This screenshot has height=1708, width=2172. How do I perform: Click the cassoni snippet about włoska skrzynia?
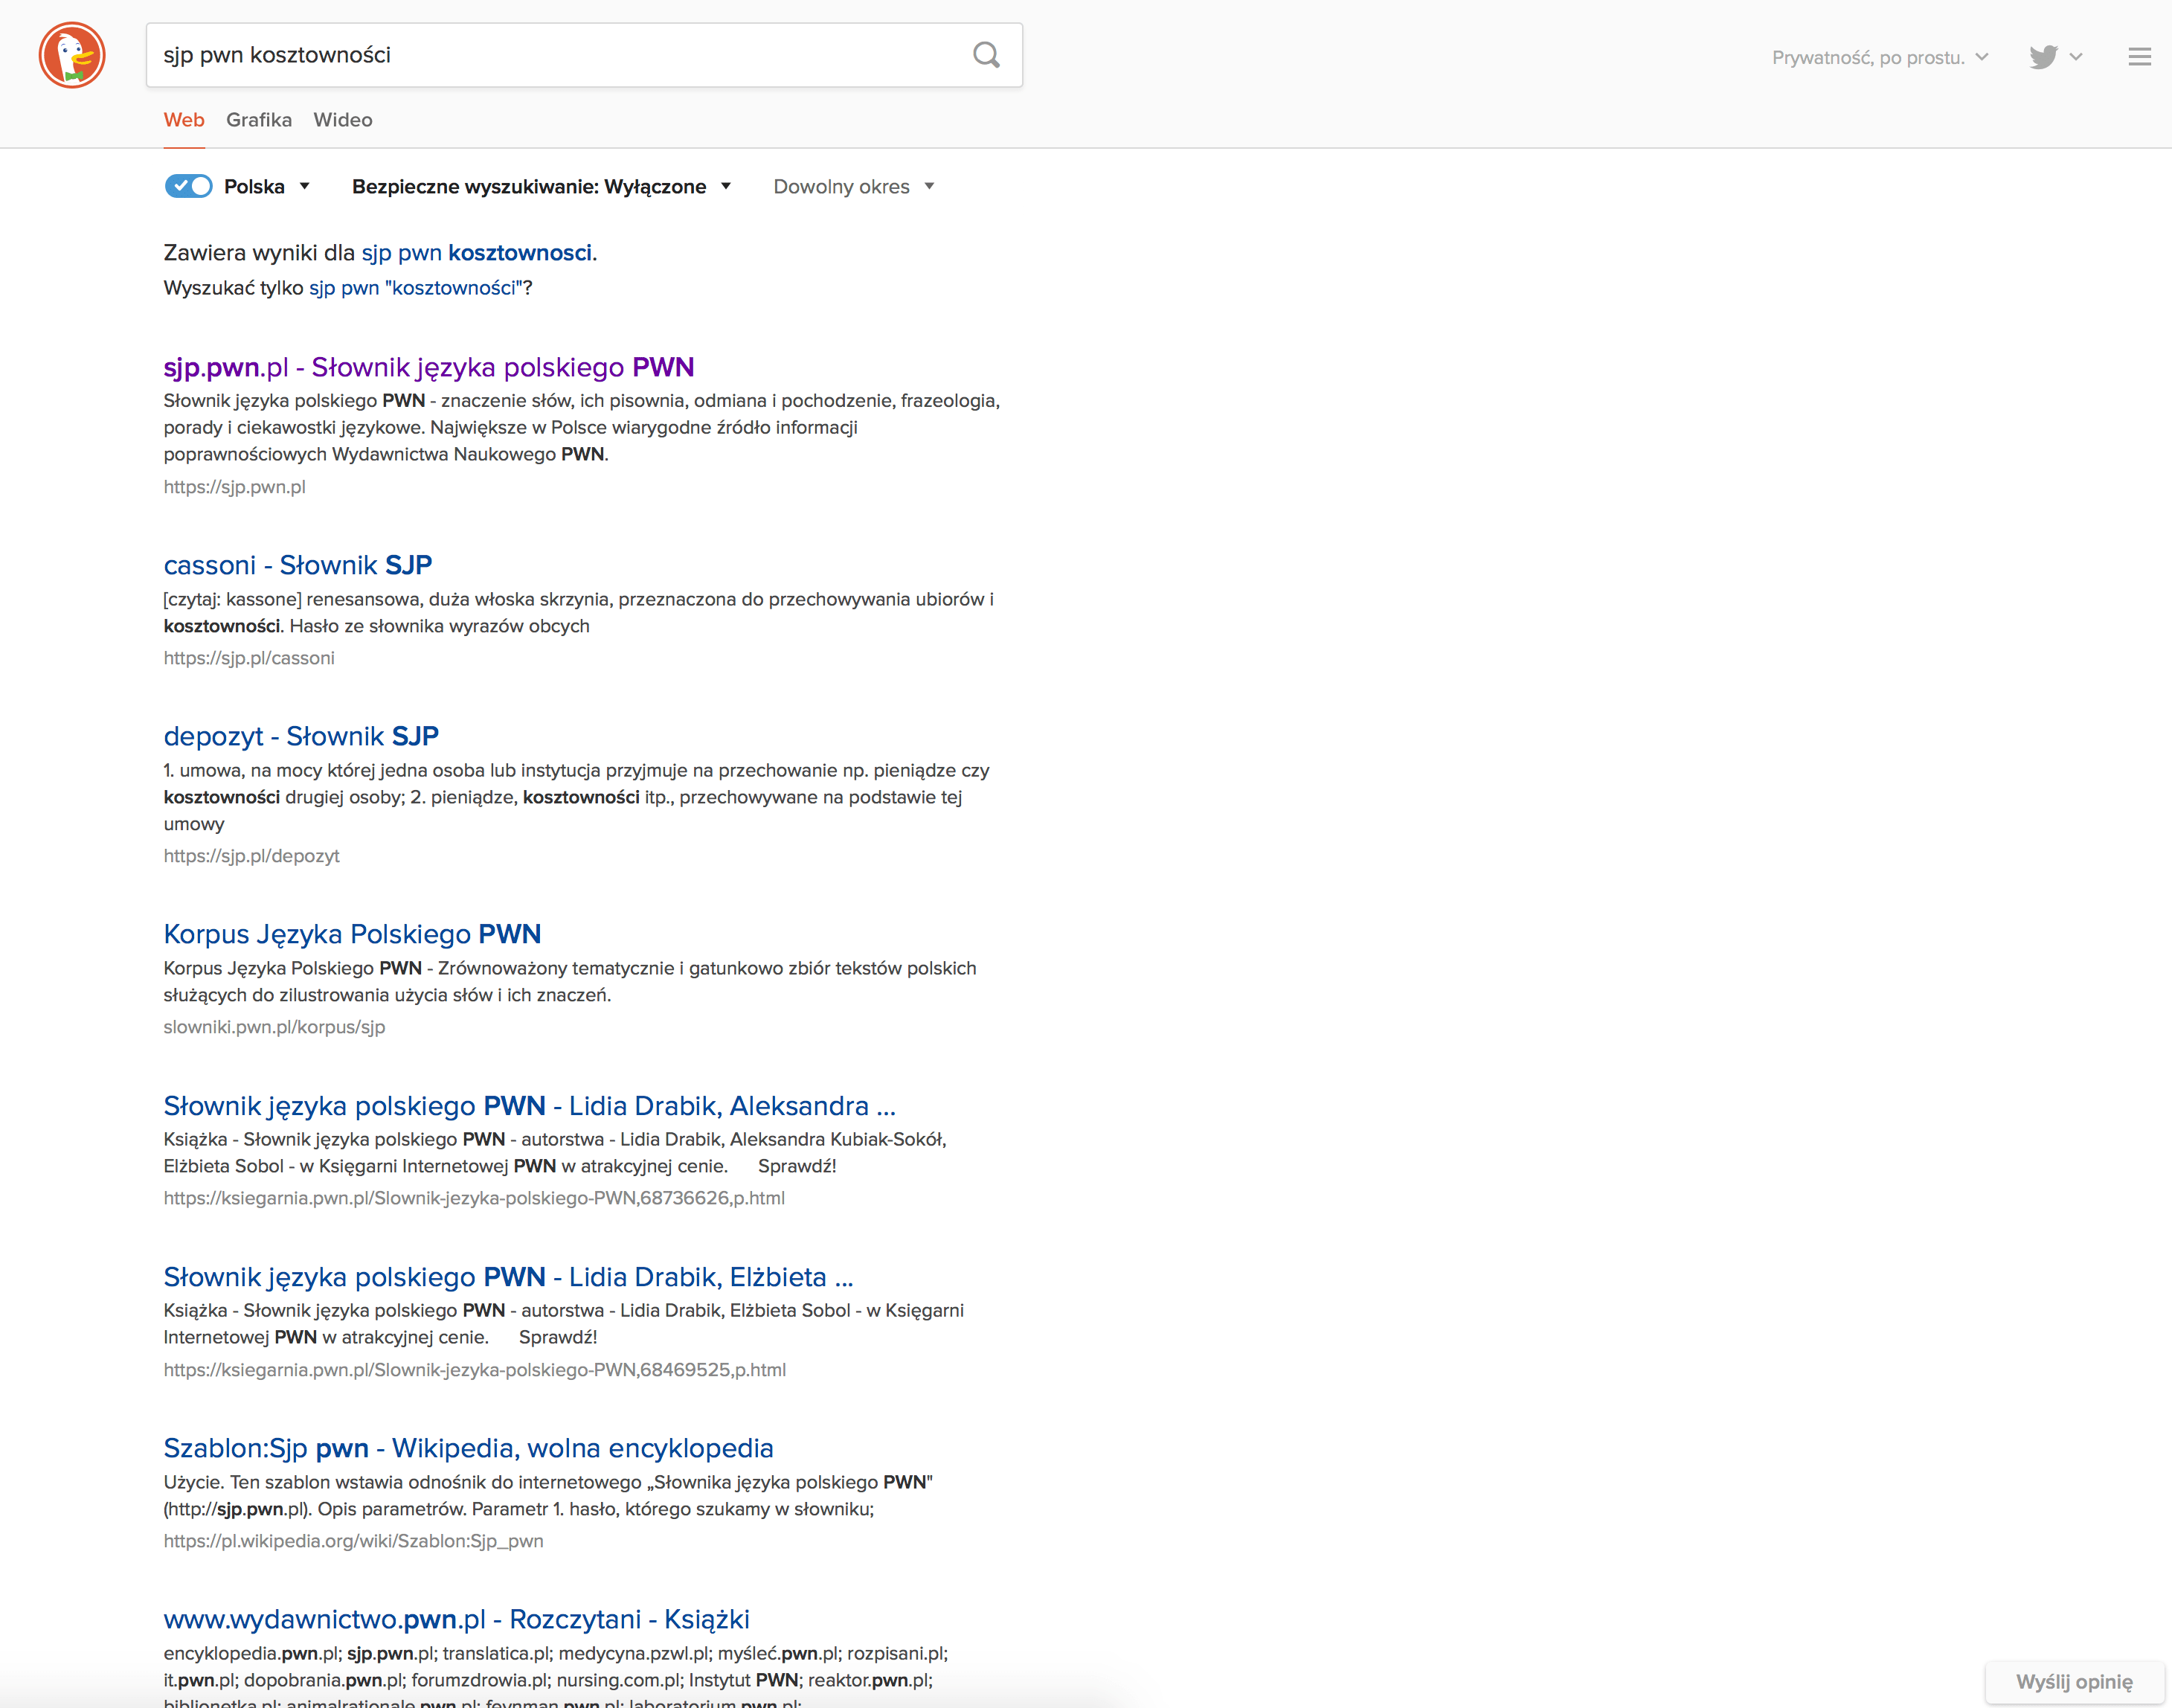pyautogui.click(x=578, y=612)
